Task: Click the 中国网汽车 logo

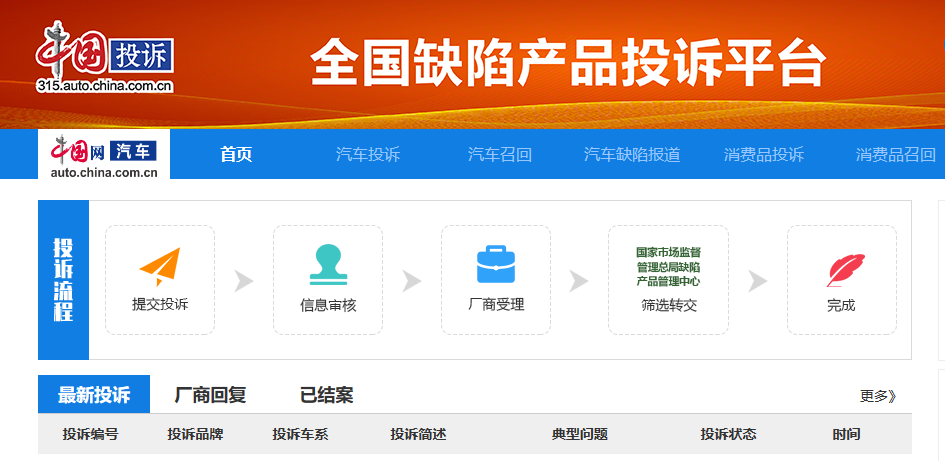Action: coord(104,155)
